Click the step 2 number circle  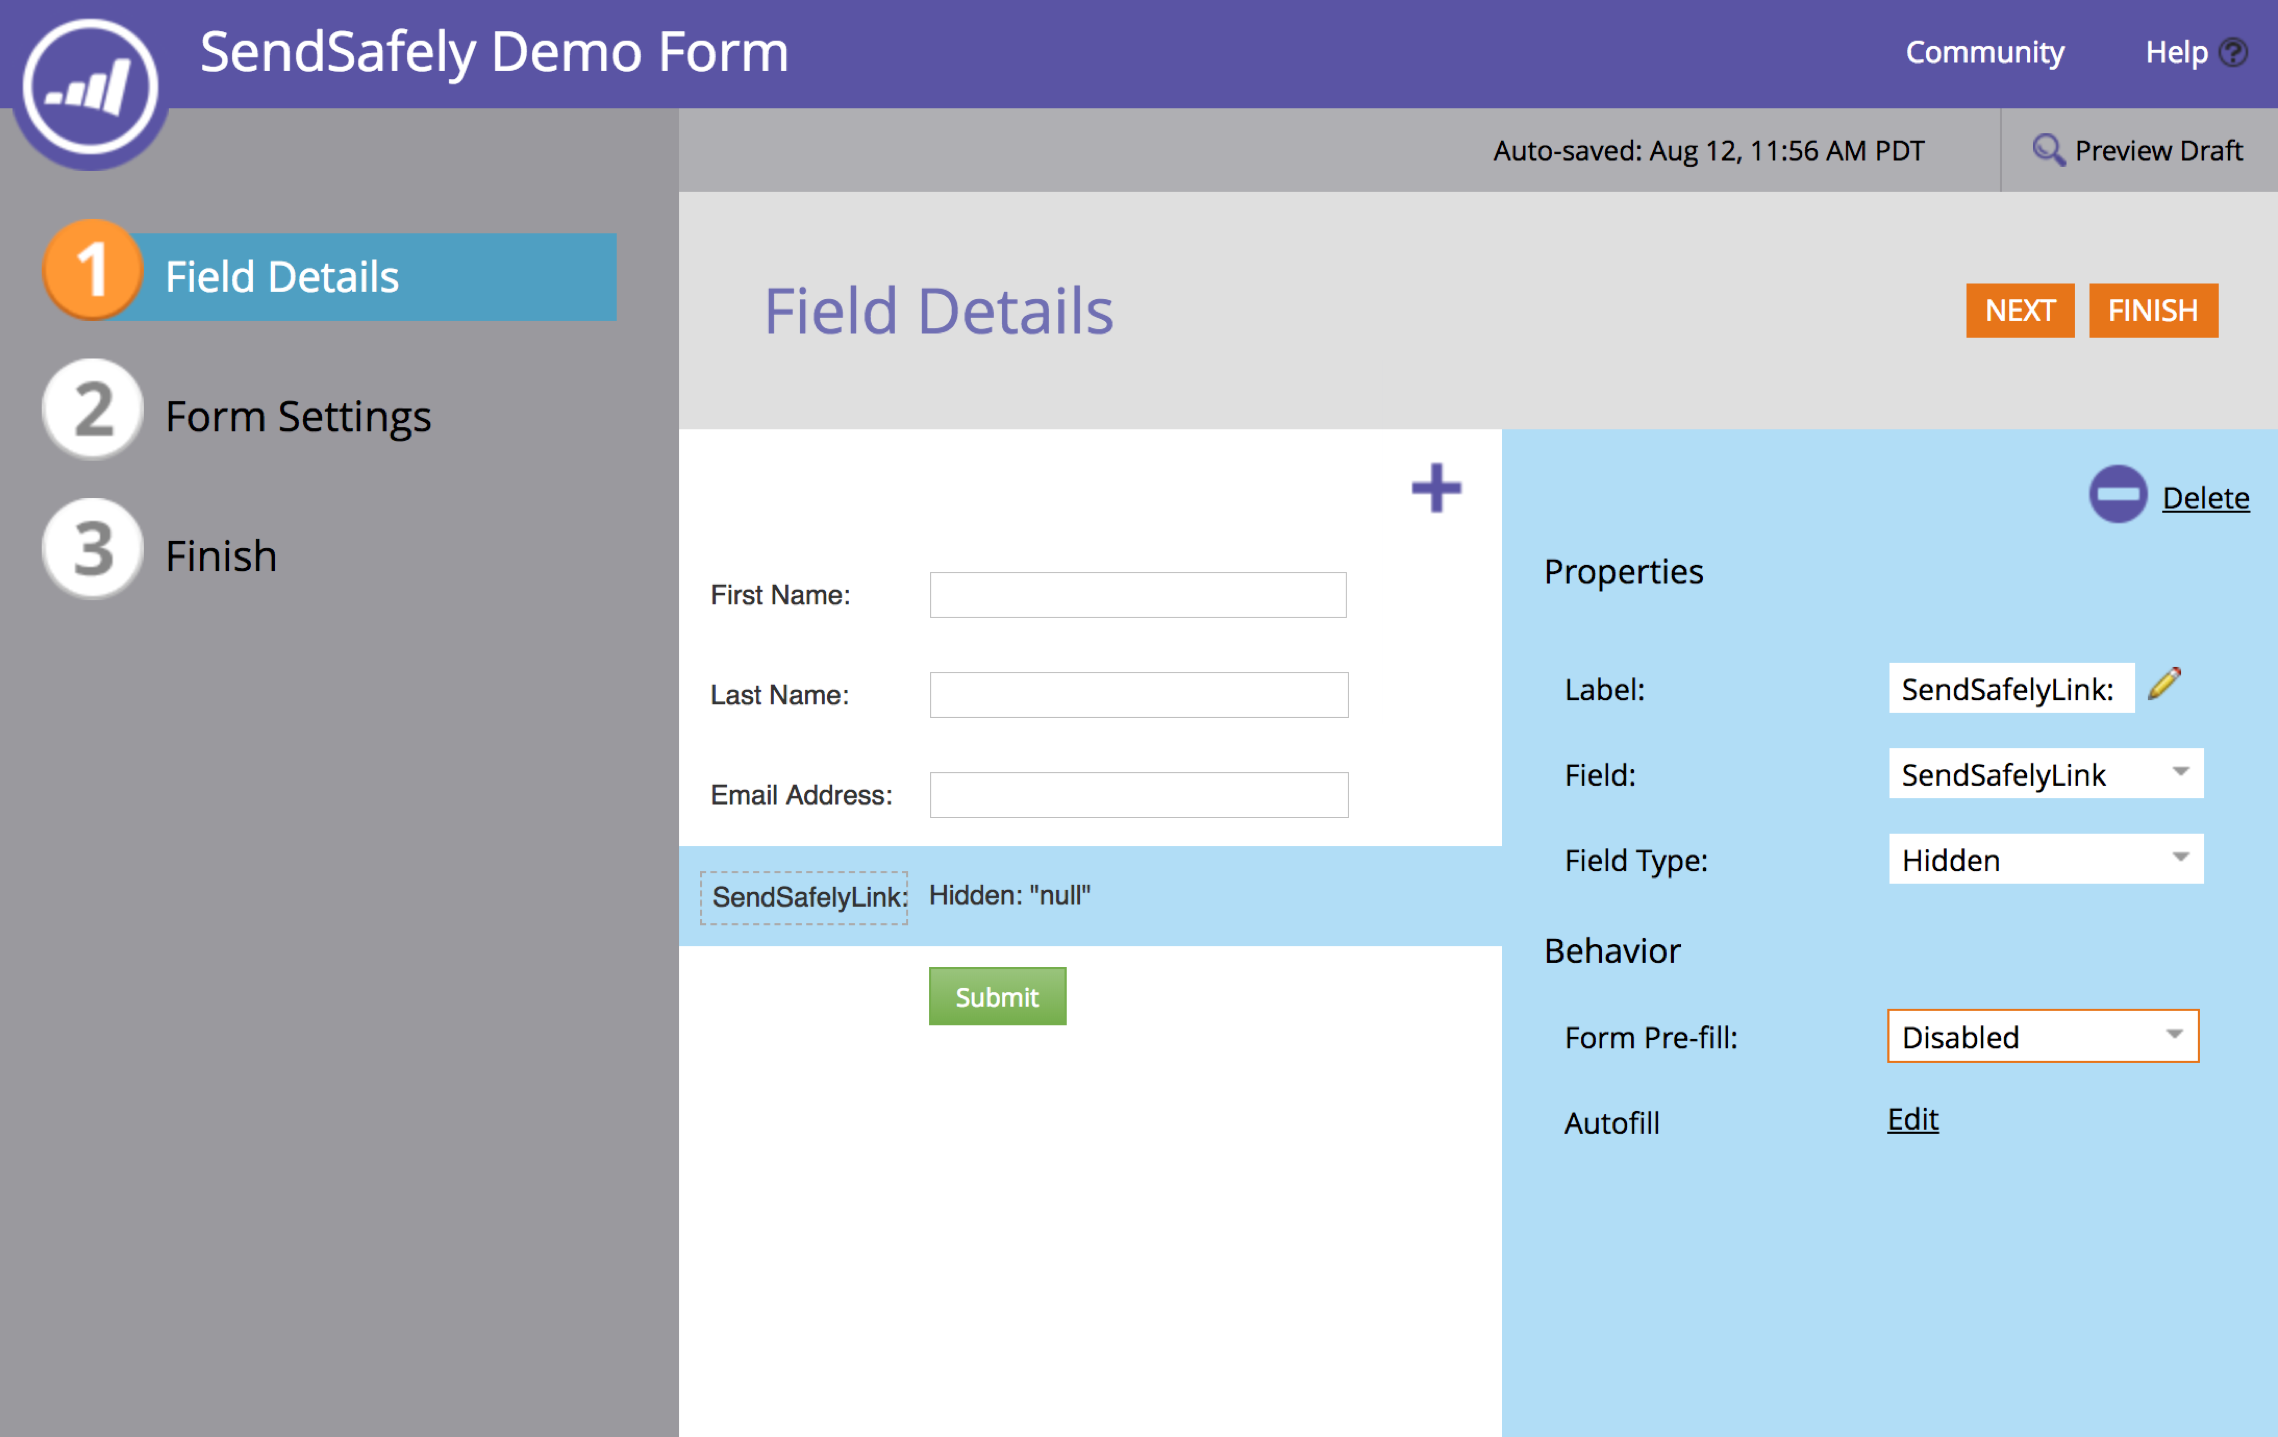coord(93,410)
